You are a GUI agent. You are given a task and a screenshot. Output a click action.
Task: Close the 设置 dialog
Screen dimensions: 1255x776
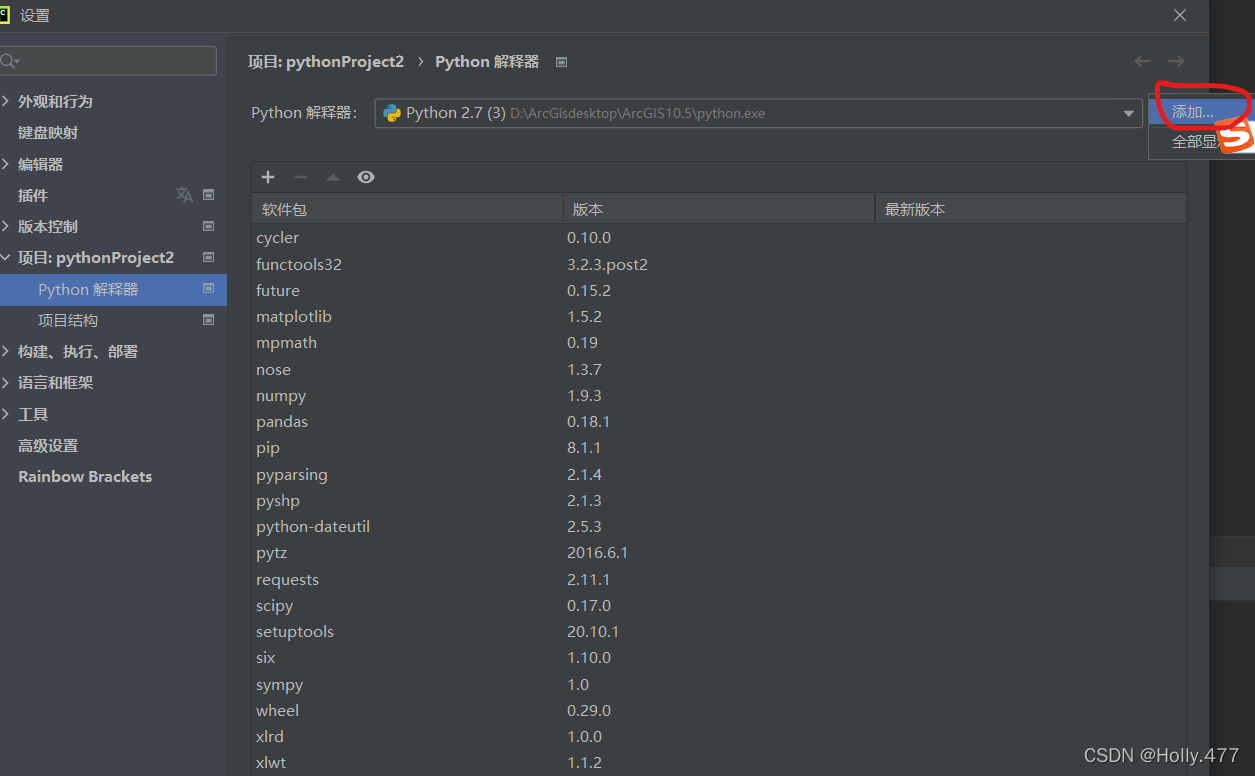point(1180,15)
